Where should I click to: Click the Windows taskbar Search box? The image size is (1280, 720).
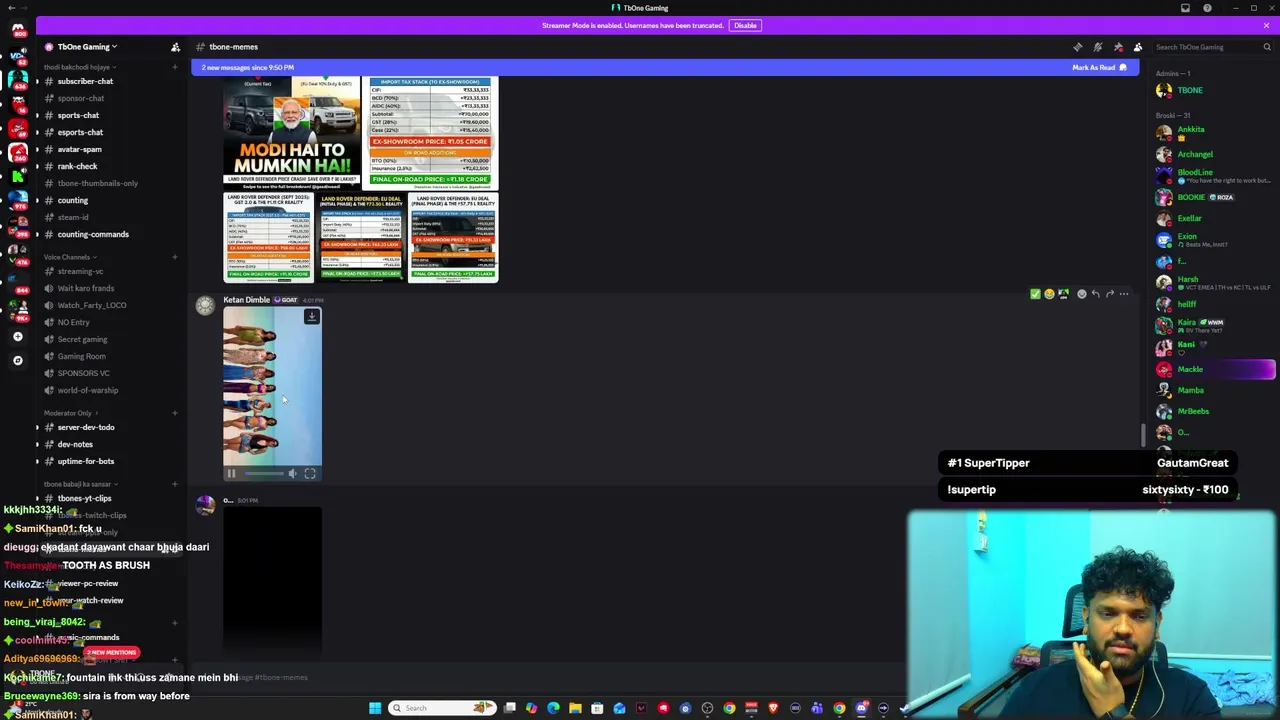pyautogui.click(x=442, y=708)
